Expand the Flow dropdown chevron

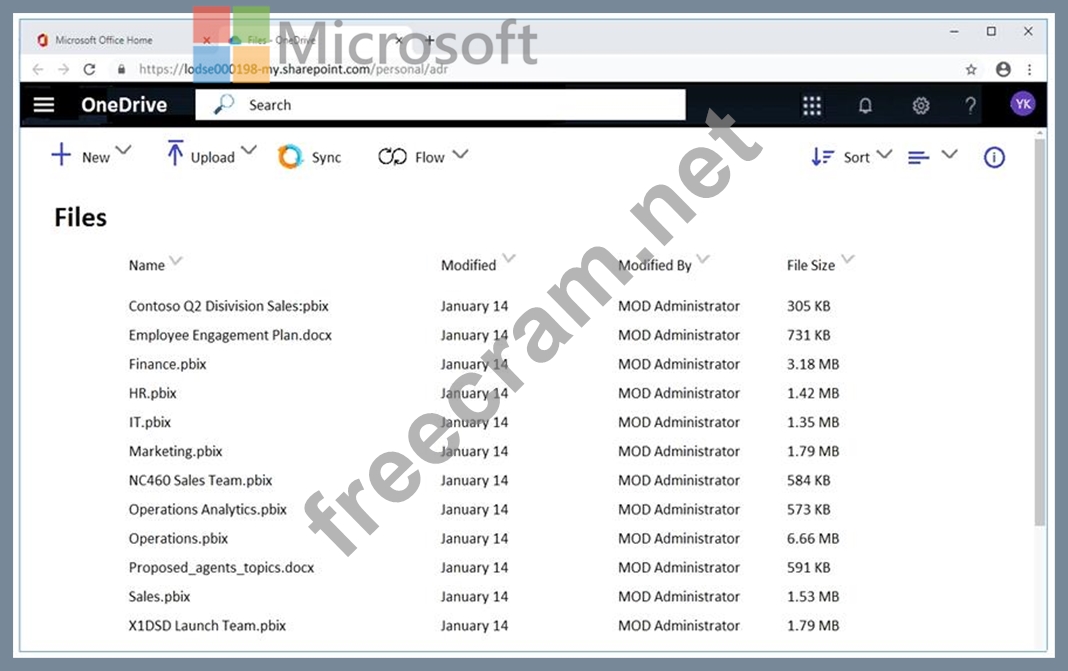click(x=460, y=154)
